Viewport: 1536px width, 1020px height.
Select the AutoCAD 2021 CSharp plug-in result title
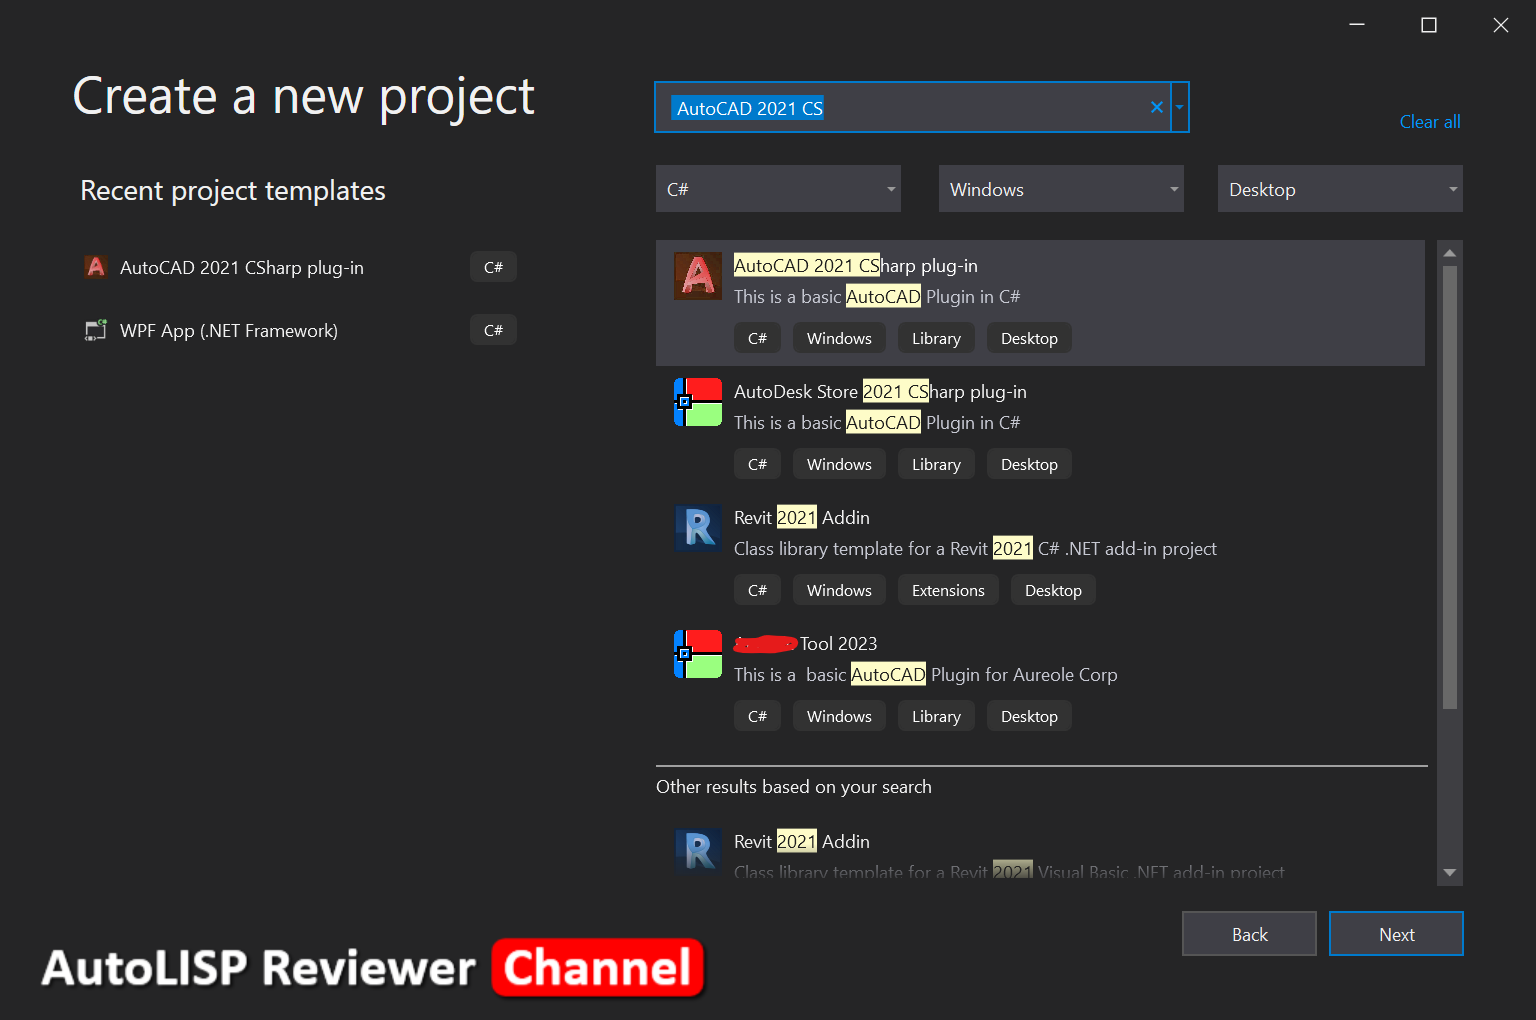pyautogui.click(x=856, y=265)
